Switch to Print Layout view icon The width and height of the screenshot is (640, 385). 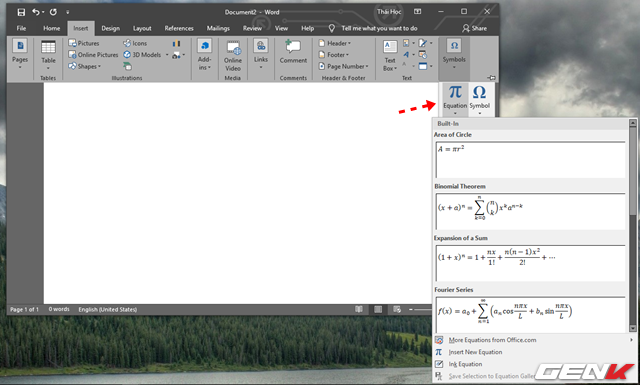point(378,309)
